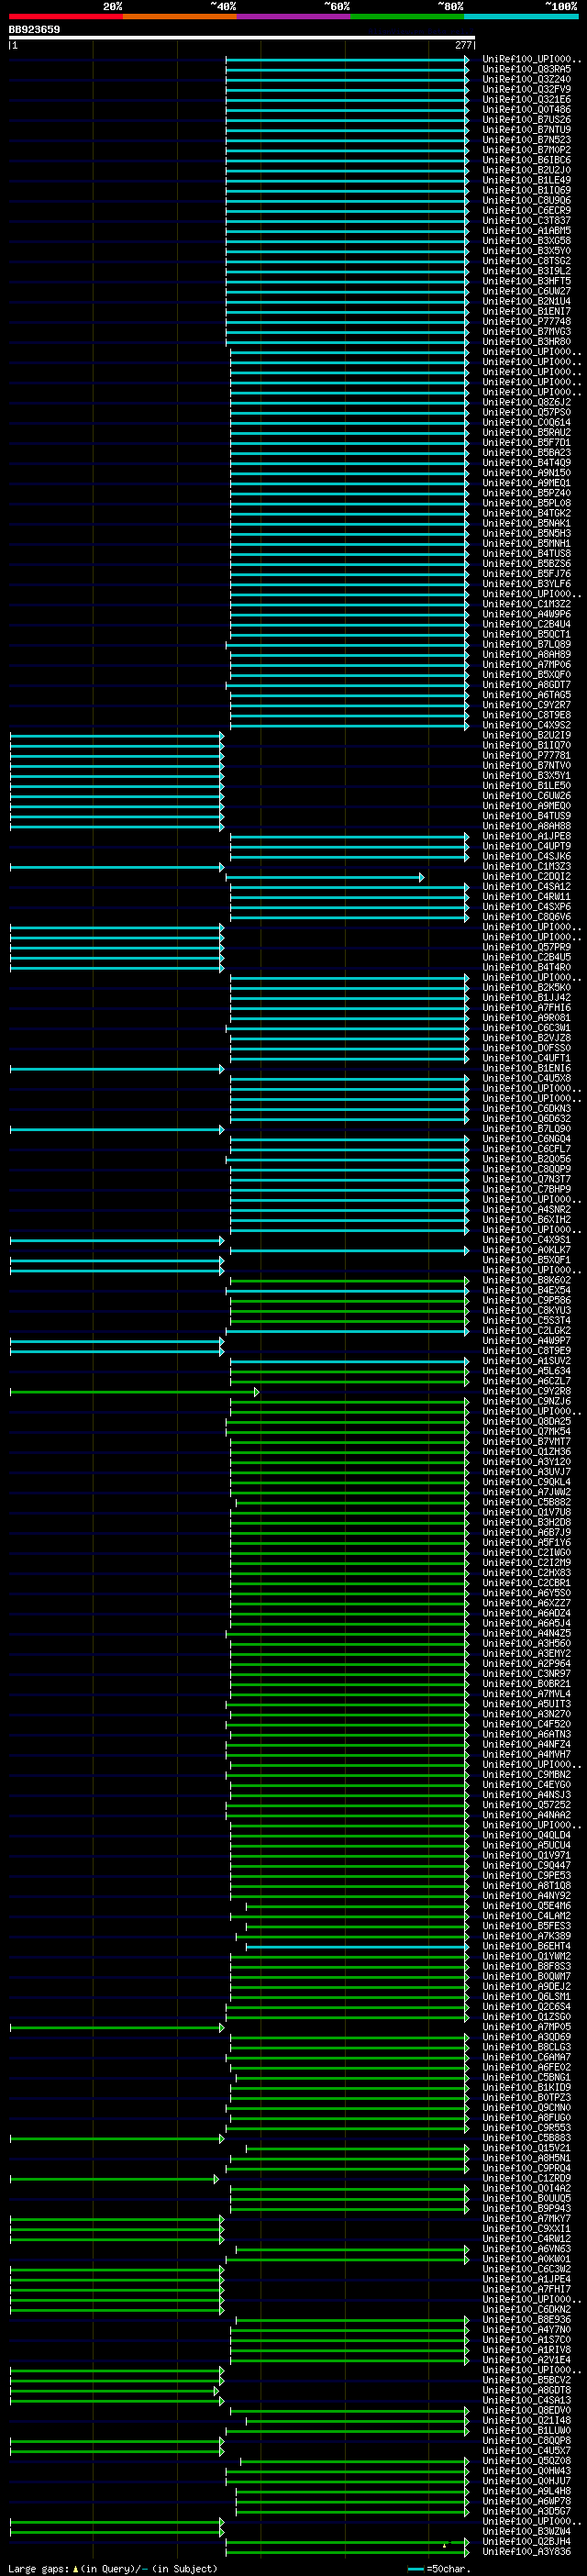The height and width of the screenshot is (2576, 587).
Task: Select hit label UniRef100_C4X9S2
Action: click(527, 725)
